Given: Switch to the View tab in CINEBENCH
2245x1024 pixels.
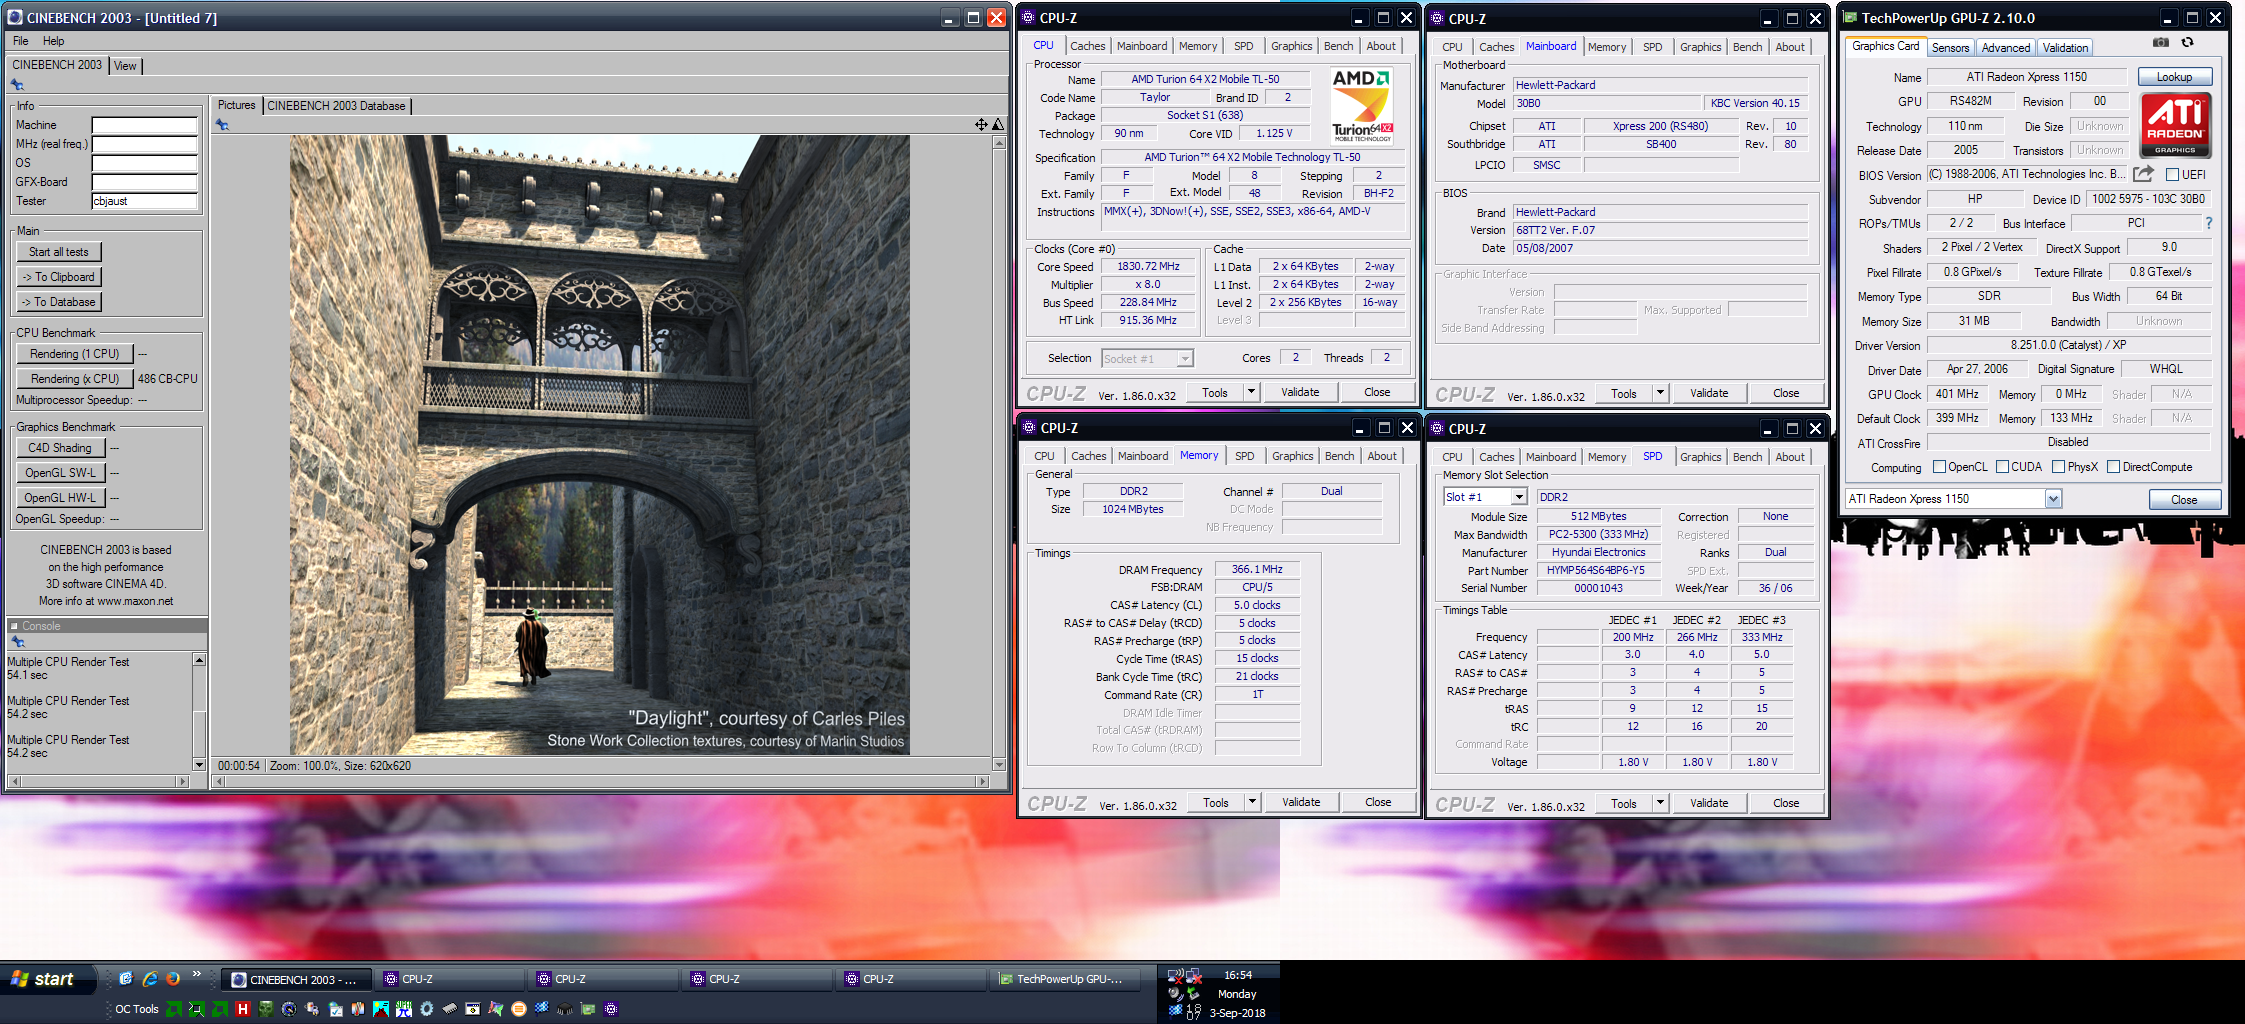Looking at the screenshot, I should pyautogui.click(x=125, y=66).
